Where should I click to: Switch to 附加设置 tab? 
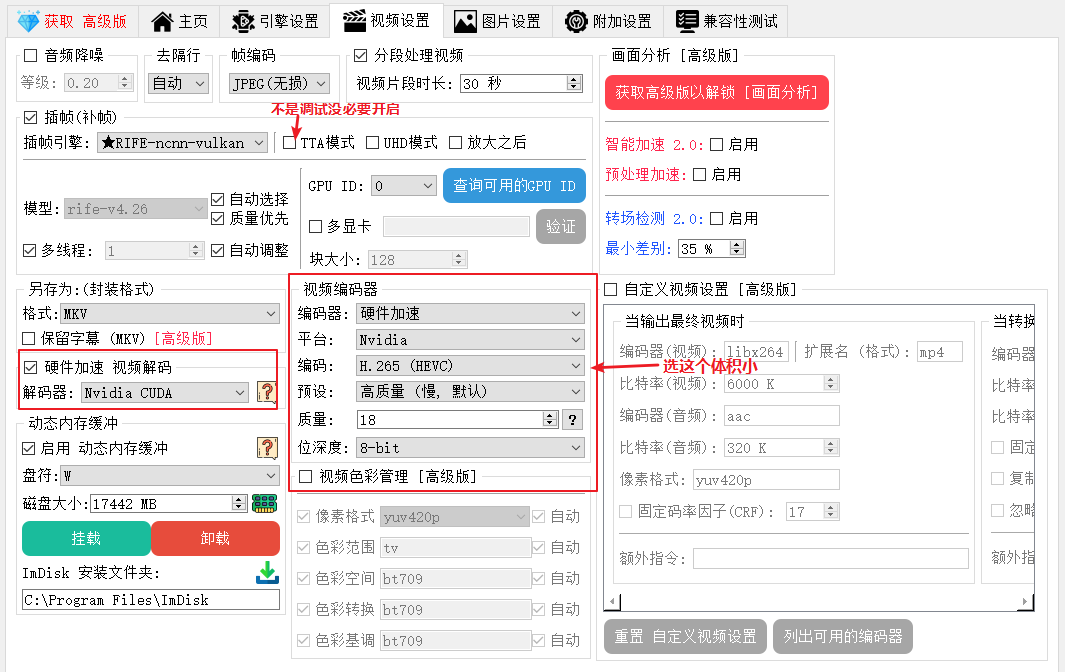(x=608, y=21)
